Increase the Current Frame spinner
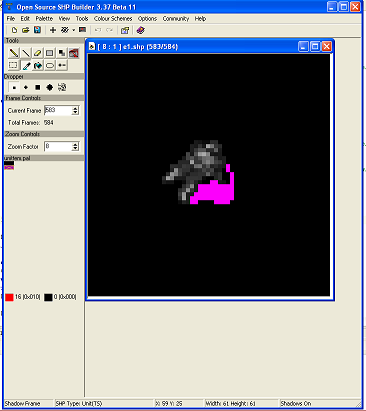The image size is (366, 411). pos(75,108)
